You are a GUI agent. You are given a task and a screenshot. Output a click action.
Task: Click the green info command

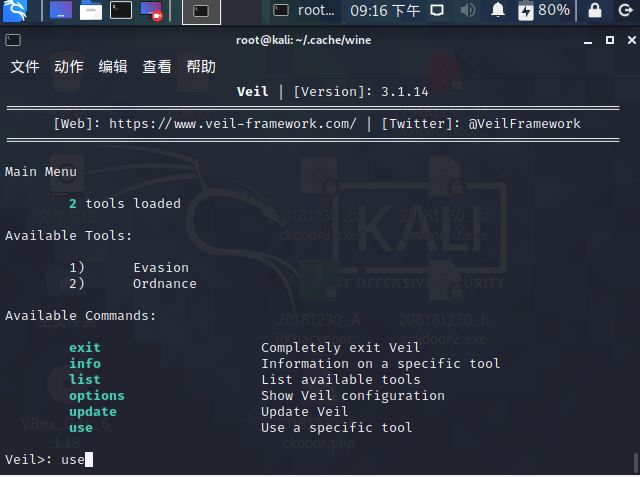[x=85, y=364]
